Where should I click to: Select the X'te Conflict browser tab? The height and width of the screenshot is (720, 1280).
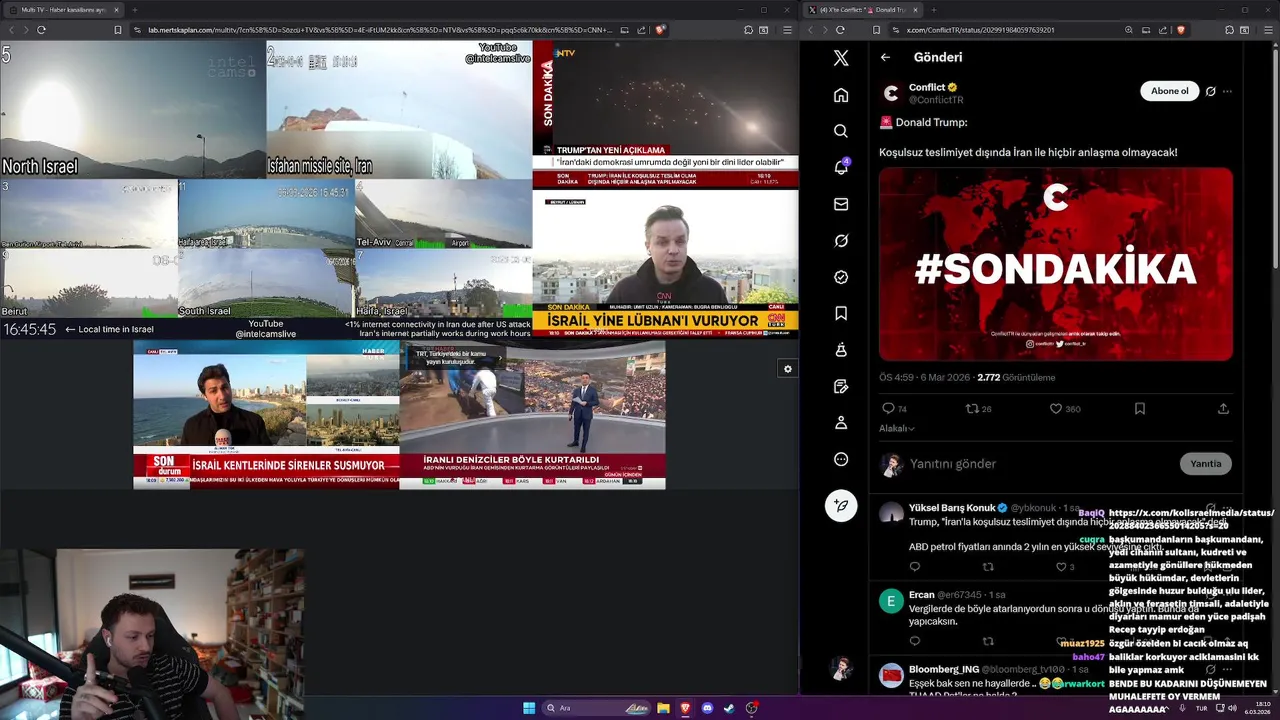pos(862,10)
